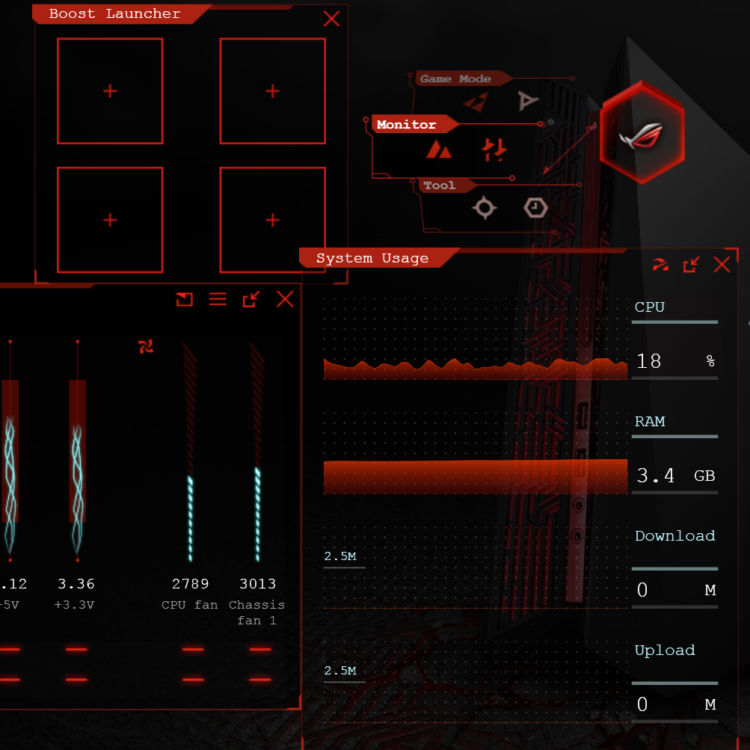Viewport: 750px width, 750px height.
Task: Click the second Game Mode arrow icon
Action: [527, 101]
